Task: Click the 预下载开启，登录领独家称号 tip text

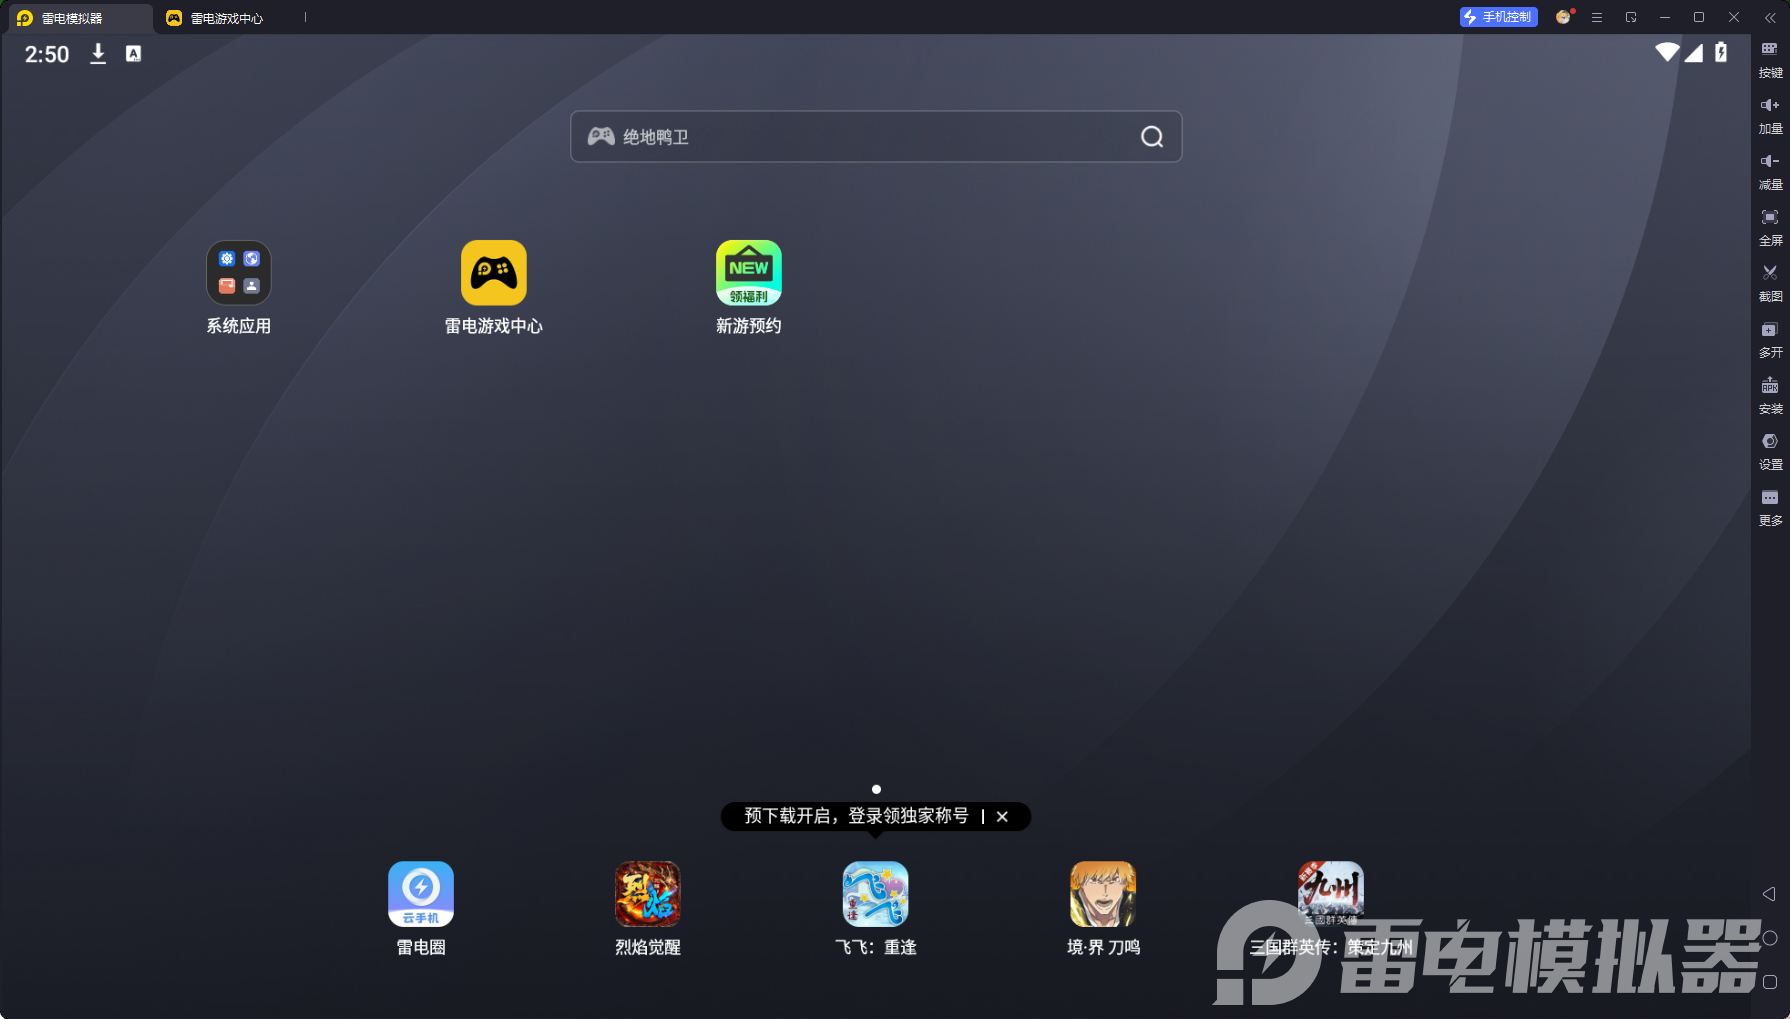Action: (x=856, y=816)
